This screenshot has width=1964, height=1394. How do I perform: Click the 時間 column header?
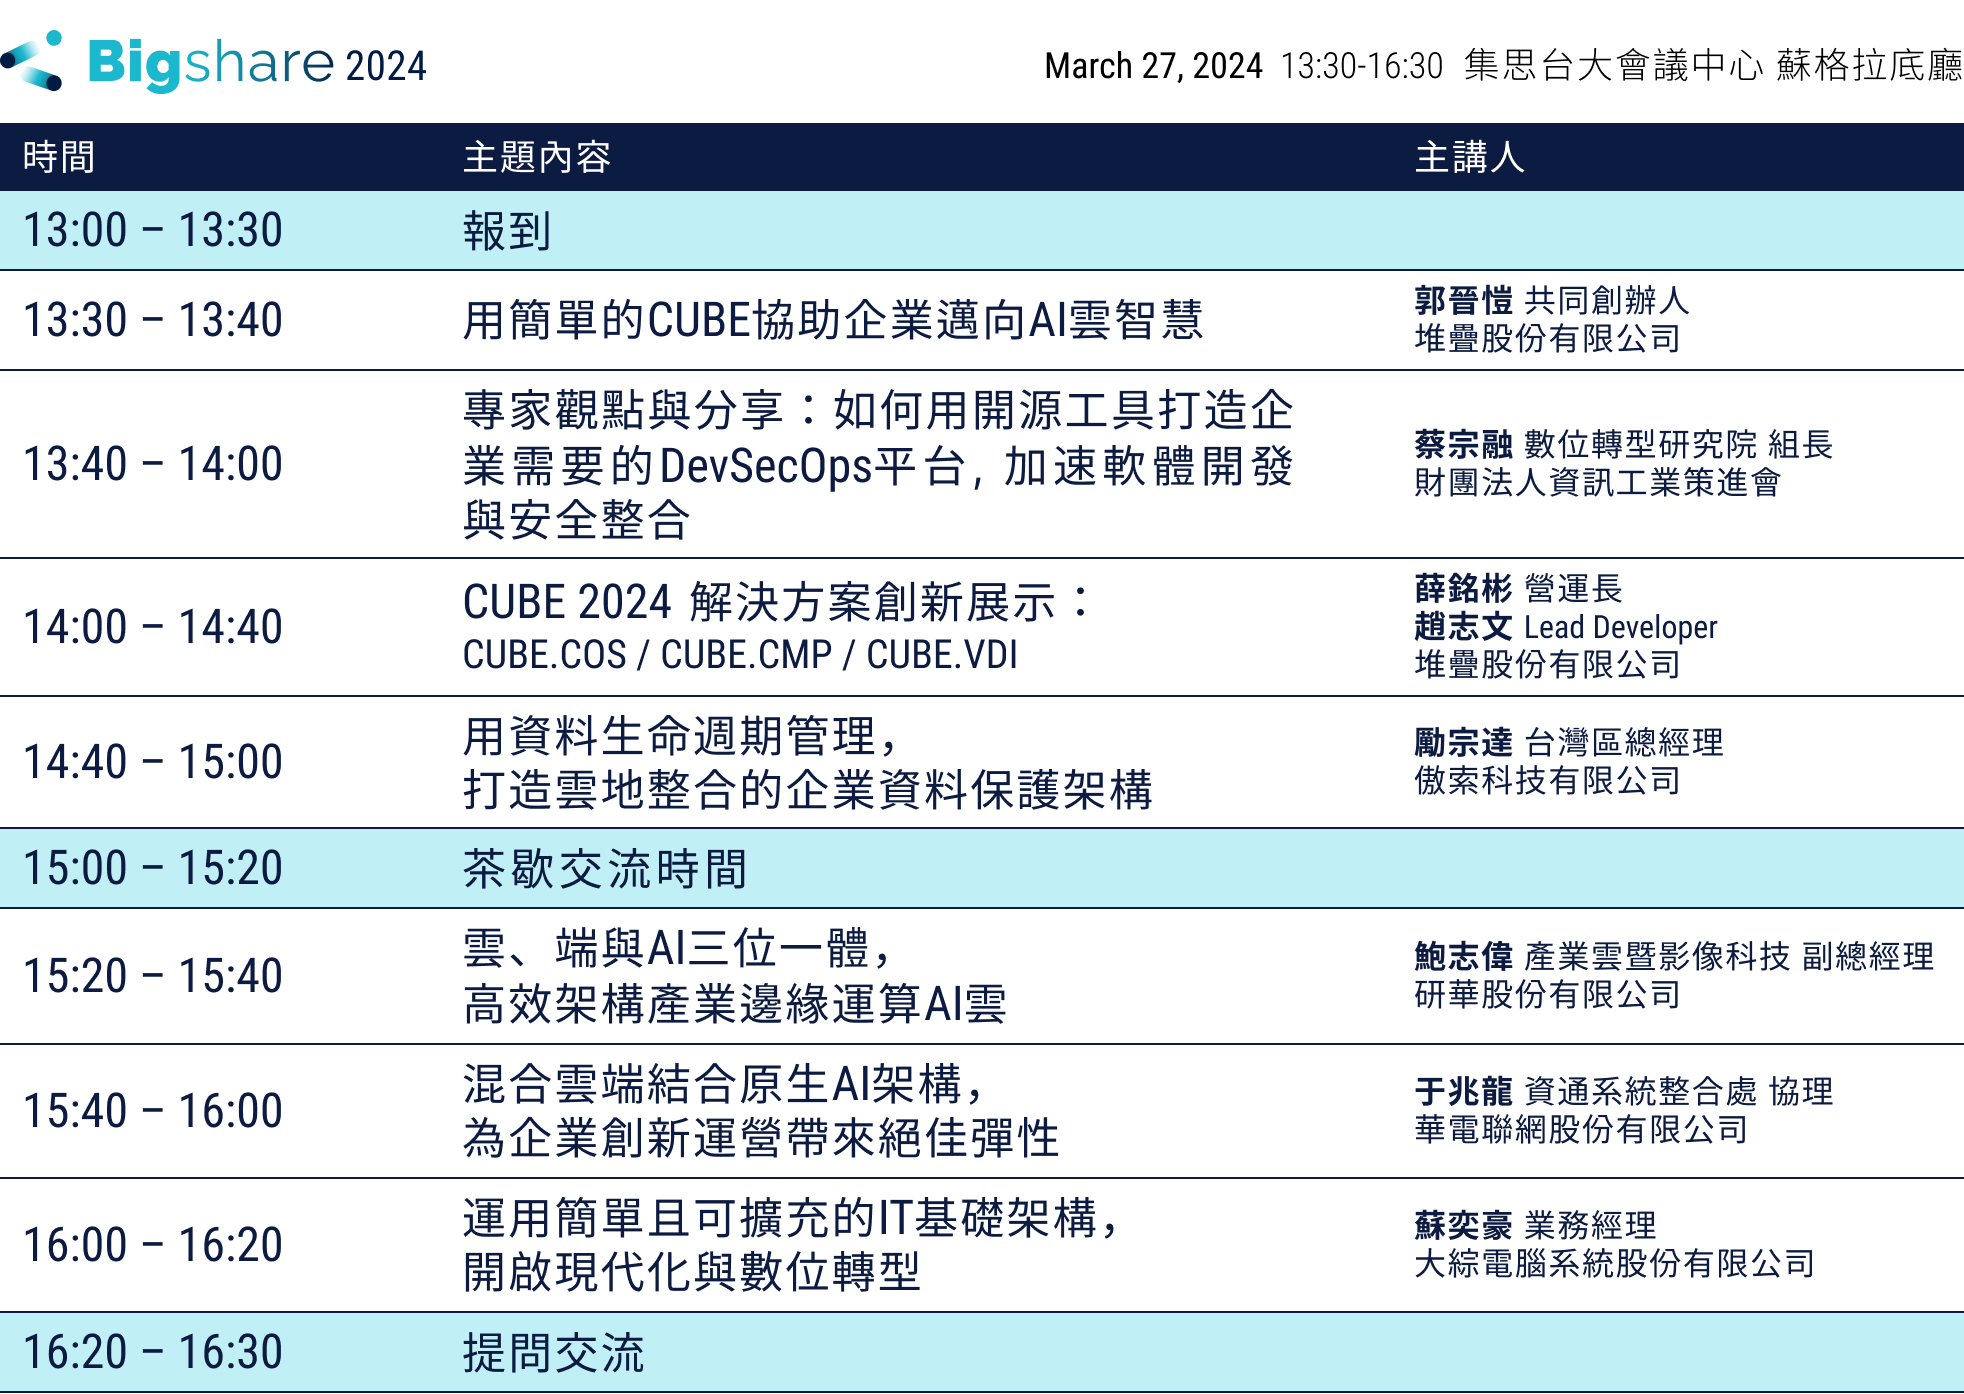(x=59, y=157)
